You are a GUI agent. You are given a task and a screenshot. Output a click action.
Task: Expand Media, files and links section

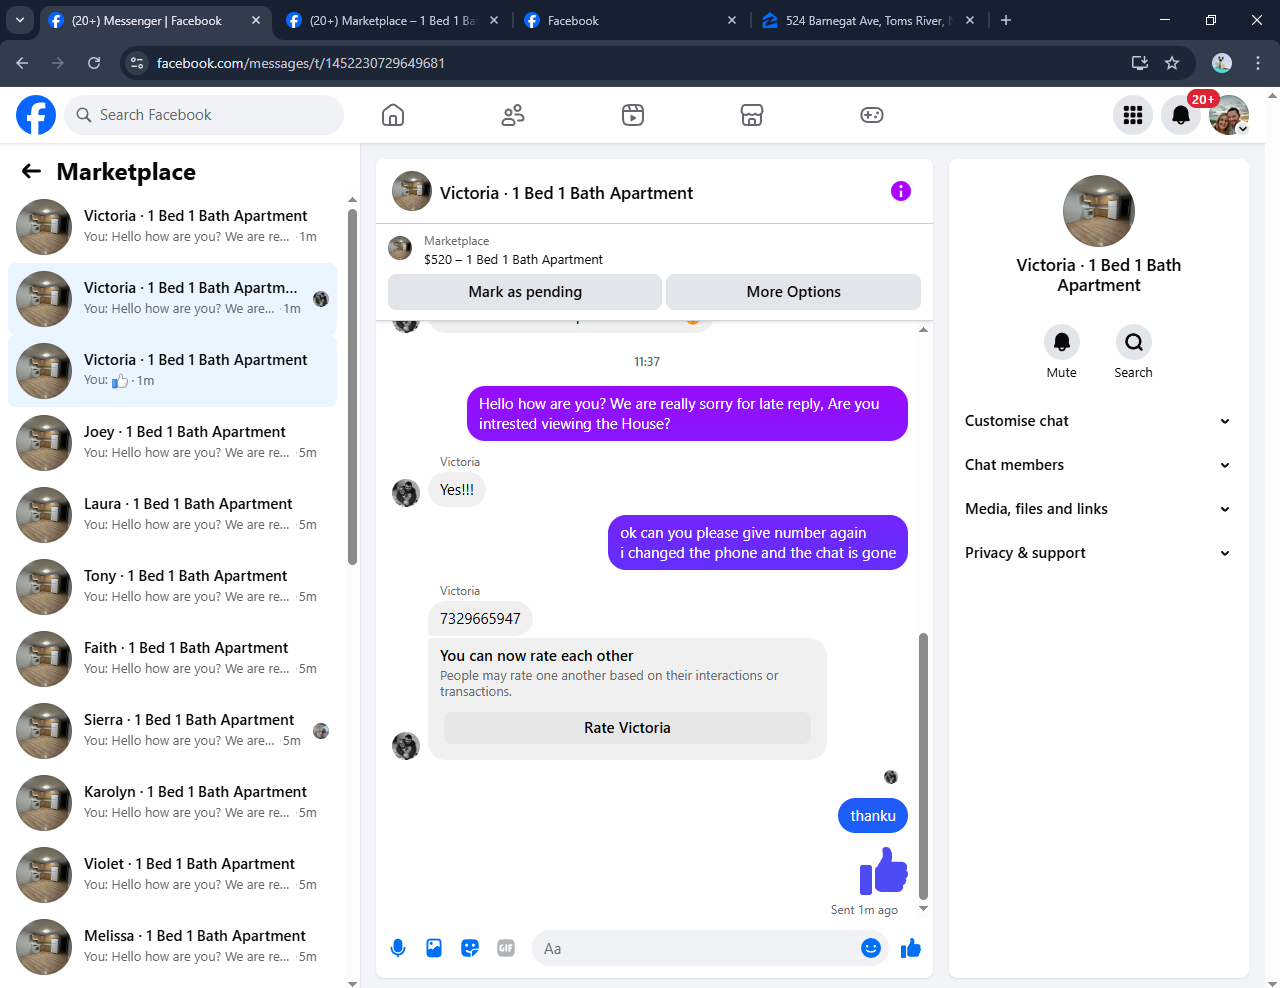tap(1098, 509)
